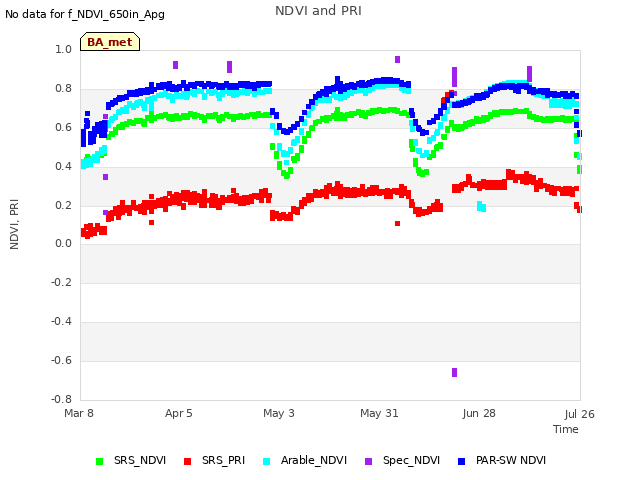Viewport: 640px width, 480px height.
Task: Click the purple Spec_NDVI legend swatch
Action: coord(368,462)
